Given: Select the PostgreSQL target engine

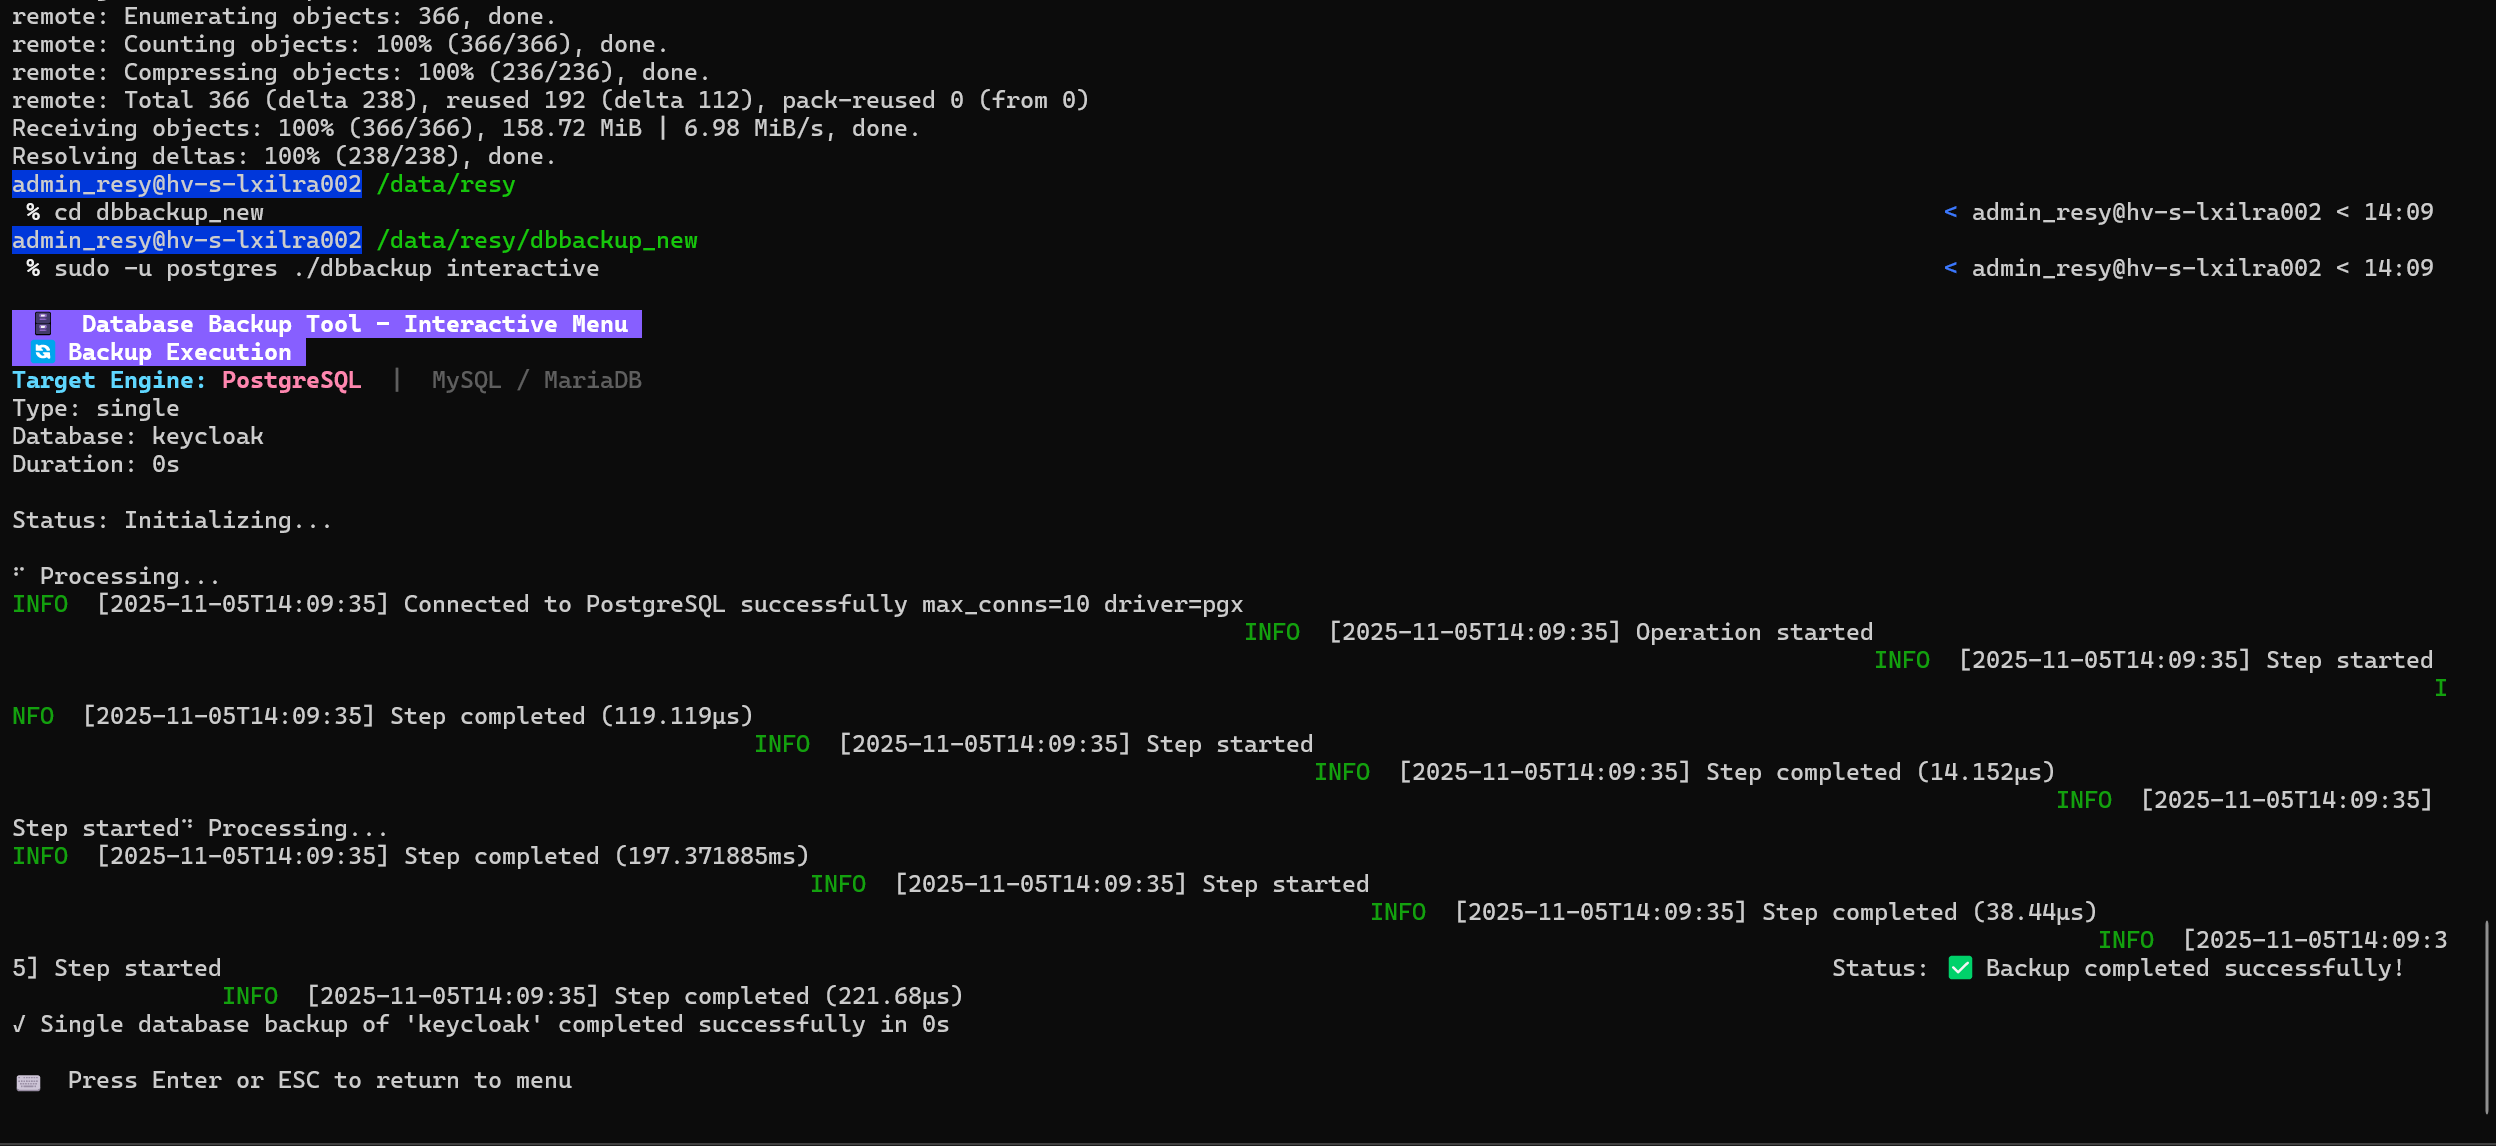Looking at the screenshot, I should (291, 380).
